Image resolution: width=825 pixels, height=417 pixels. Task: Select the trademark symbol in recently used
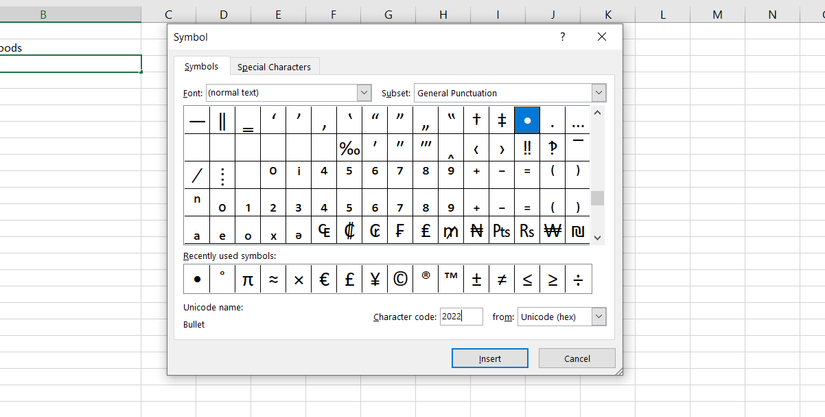tap(451, 278)
